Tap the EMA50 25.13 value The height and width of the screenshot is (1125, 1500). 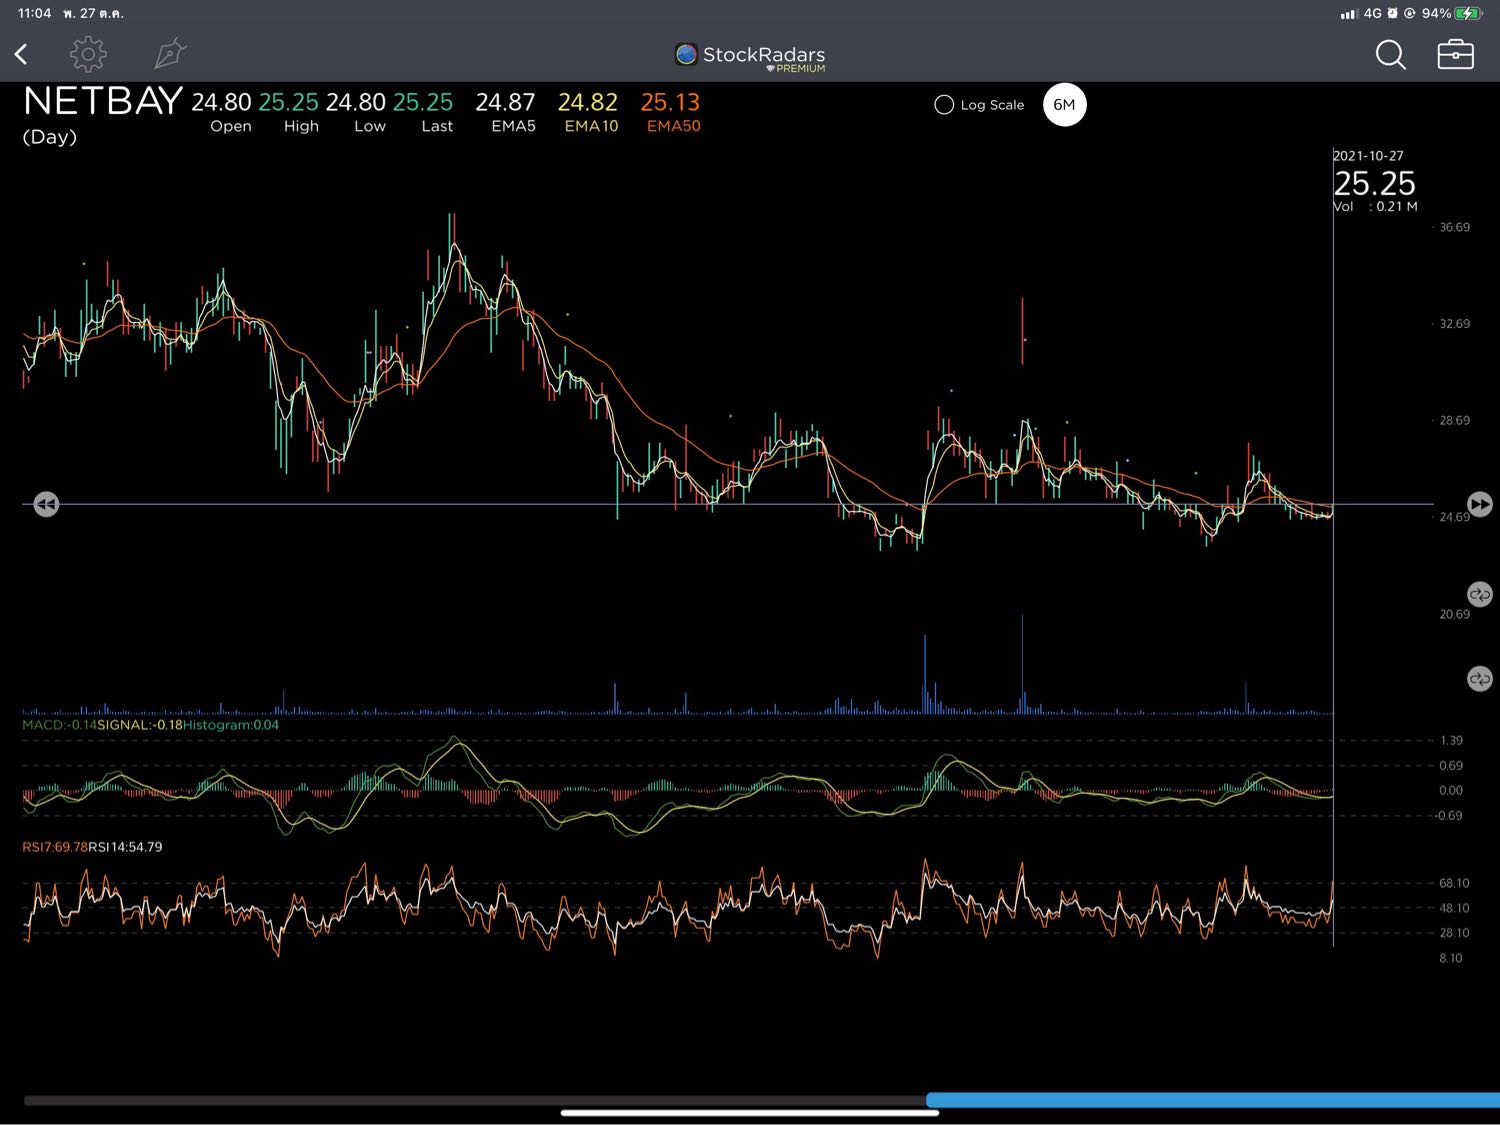(670, 102)
